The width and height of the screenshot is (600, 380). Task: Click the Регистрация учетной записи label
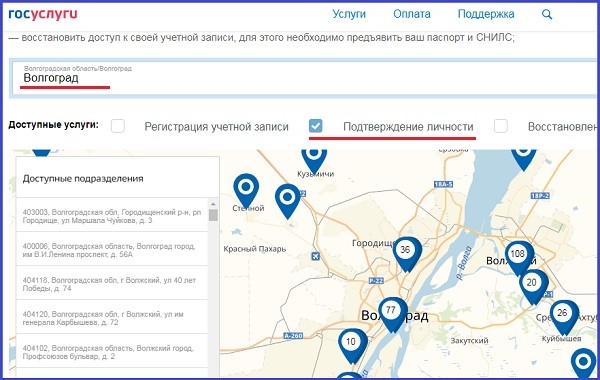click(x=216, y=127)
